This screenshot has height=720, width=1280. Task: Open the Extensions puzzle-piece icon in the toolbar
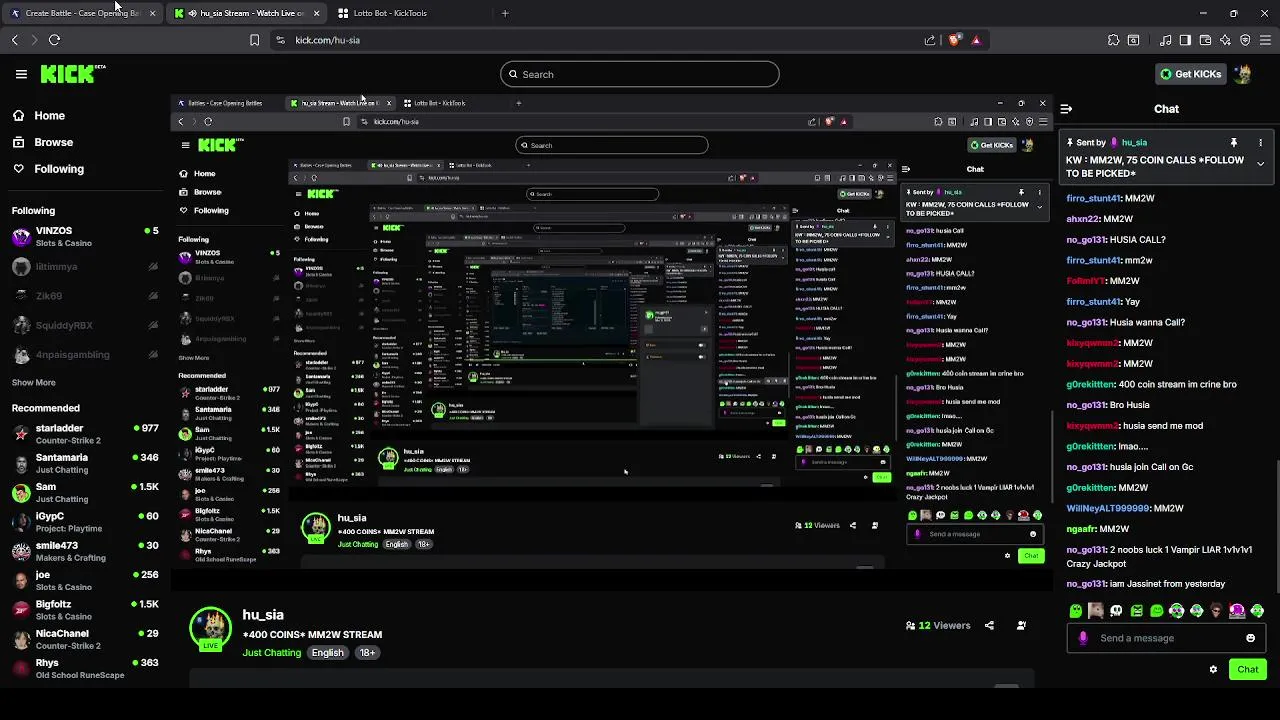tap(1113, 40)
